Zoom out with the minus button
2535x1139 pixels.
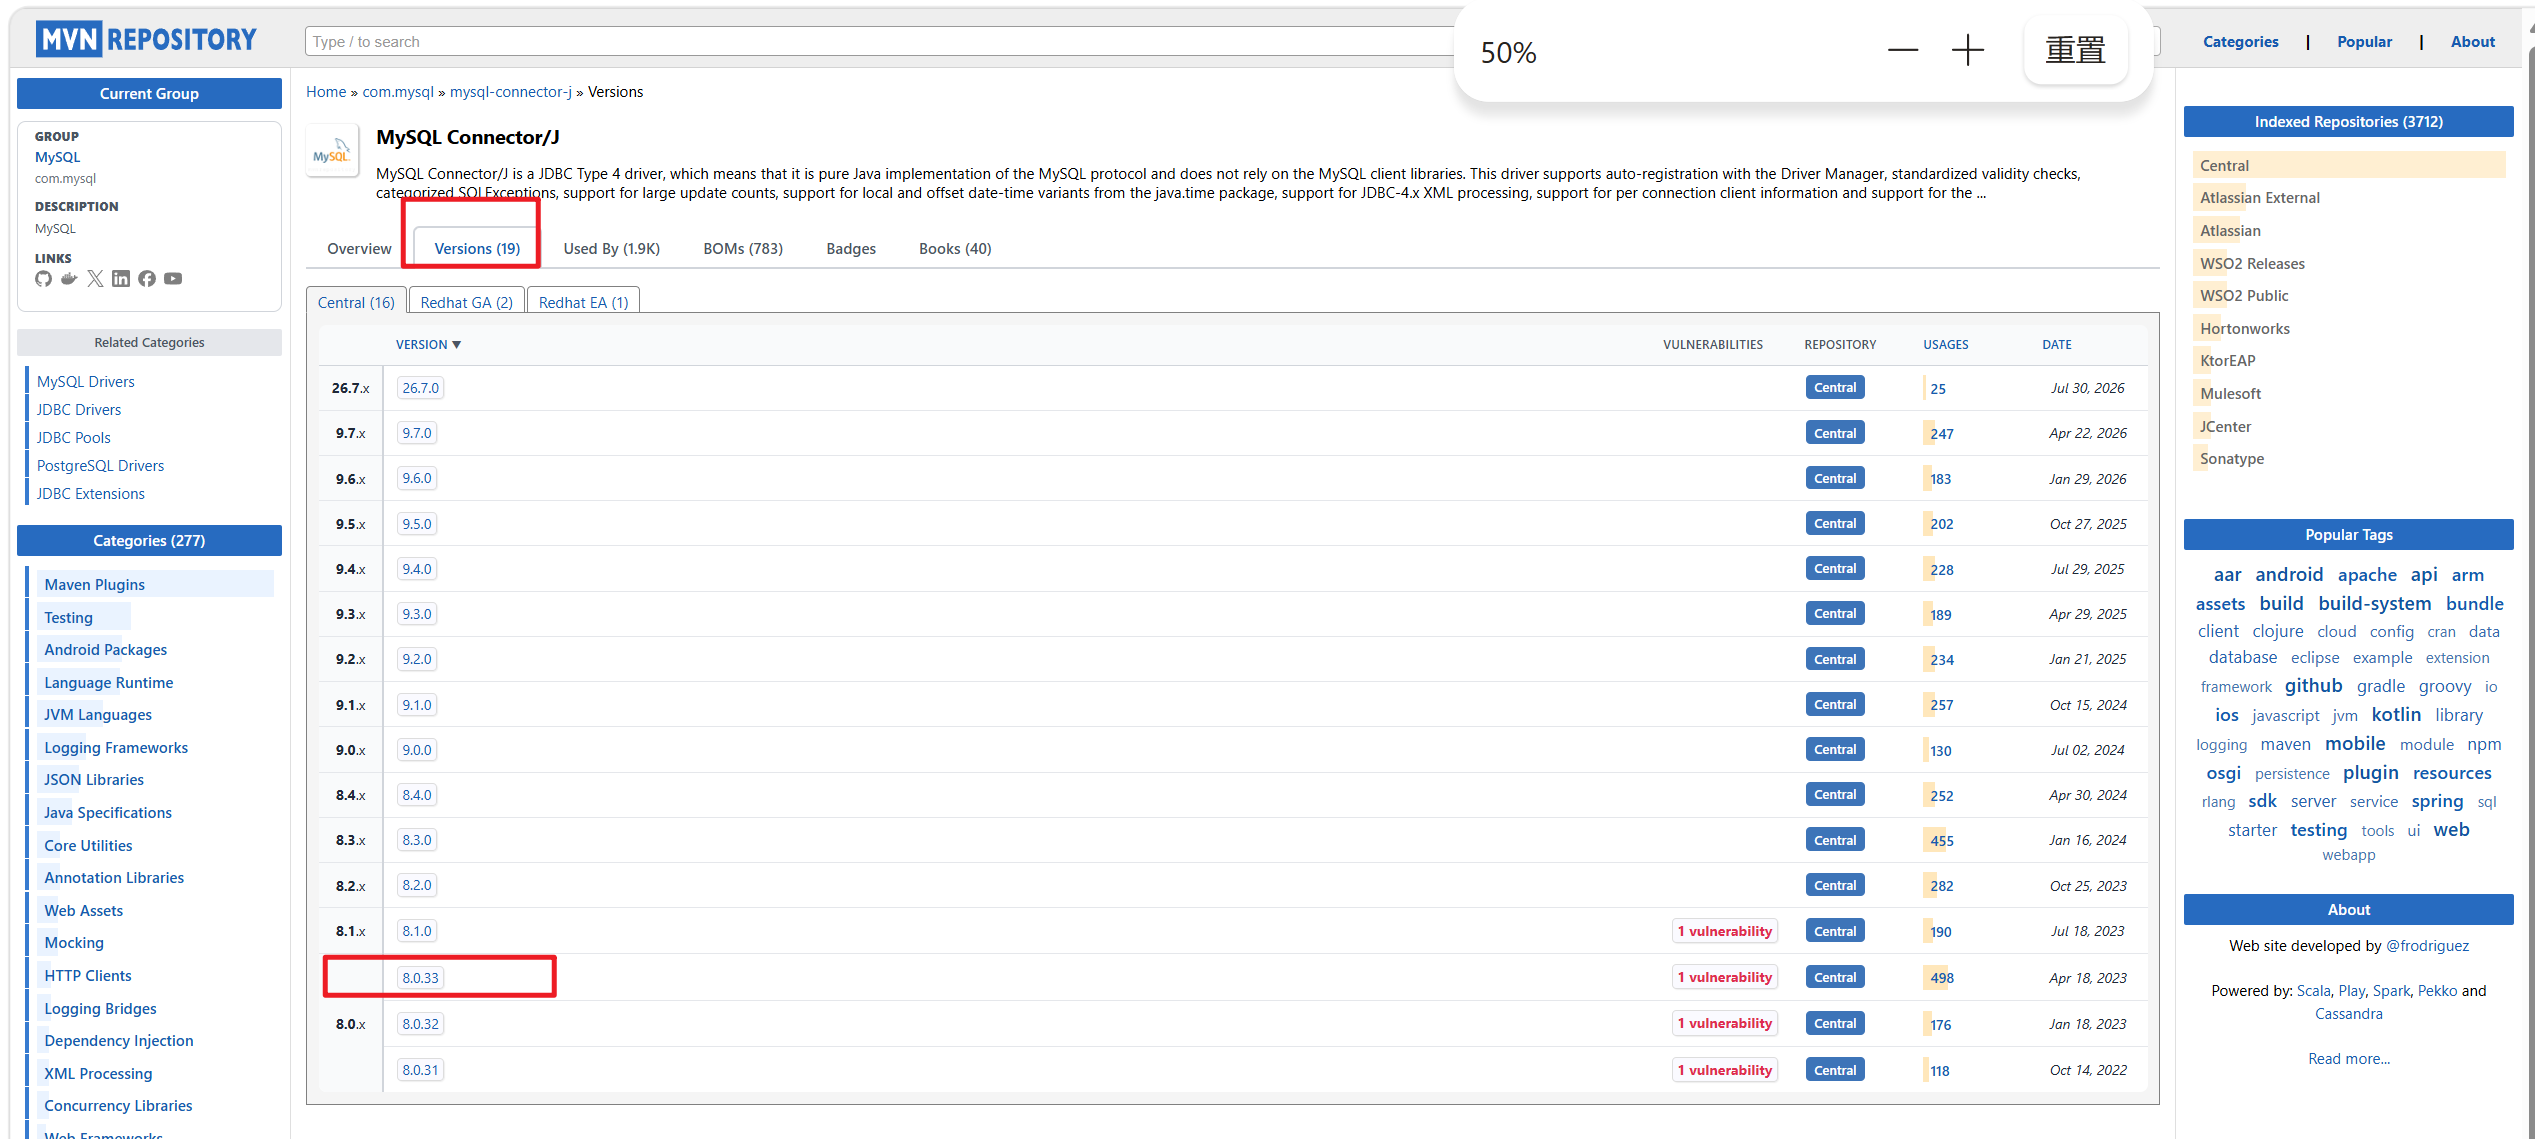coord(1902,50)
